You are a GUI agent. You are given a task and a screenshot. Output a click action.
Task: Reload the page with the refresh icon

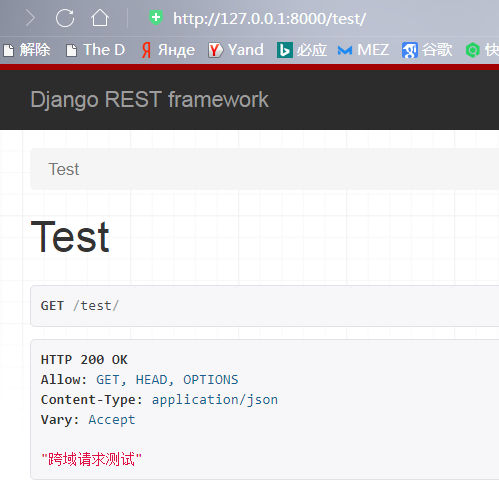pos(65,18)
